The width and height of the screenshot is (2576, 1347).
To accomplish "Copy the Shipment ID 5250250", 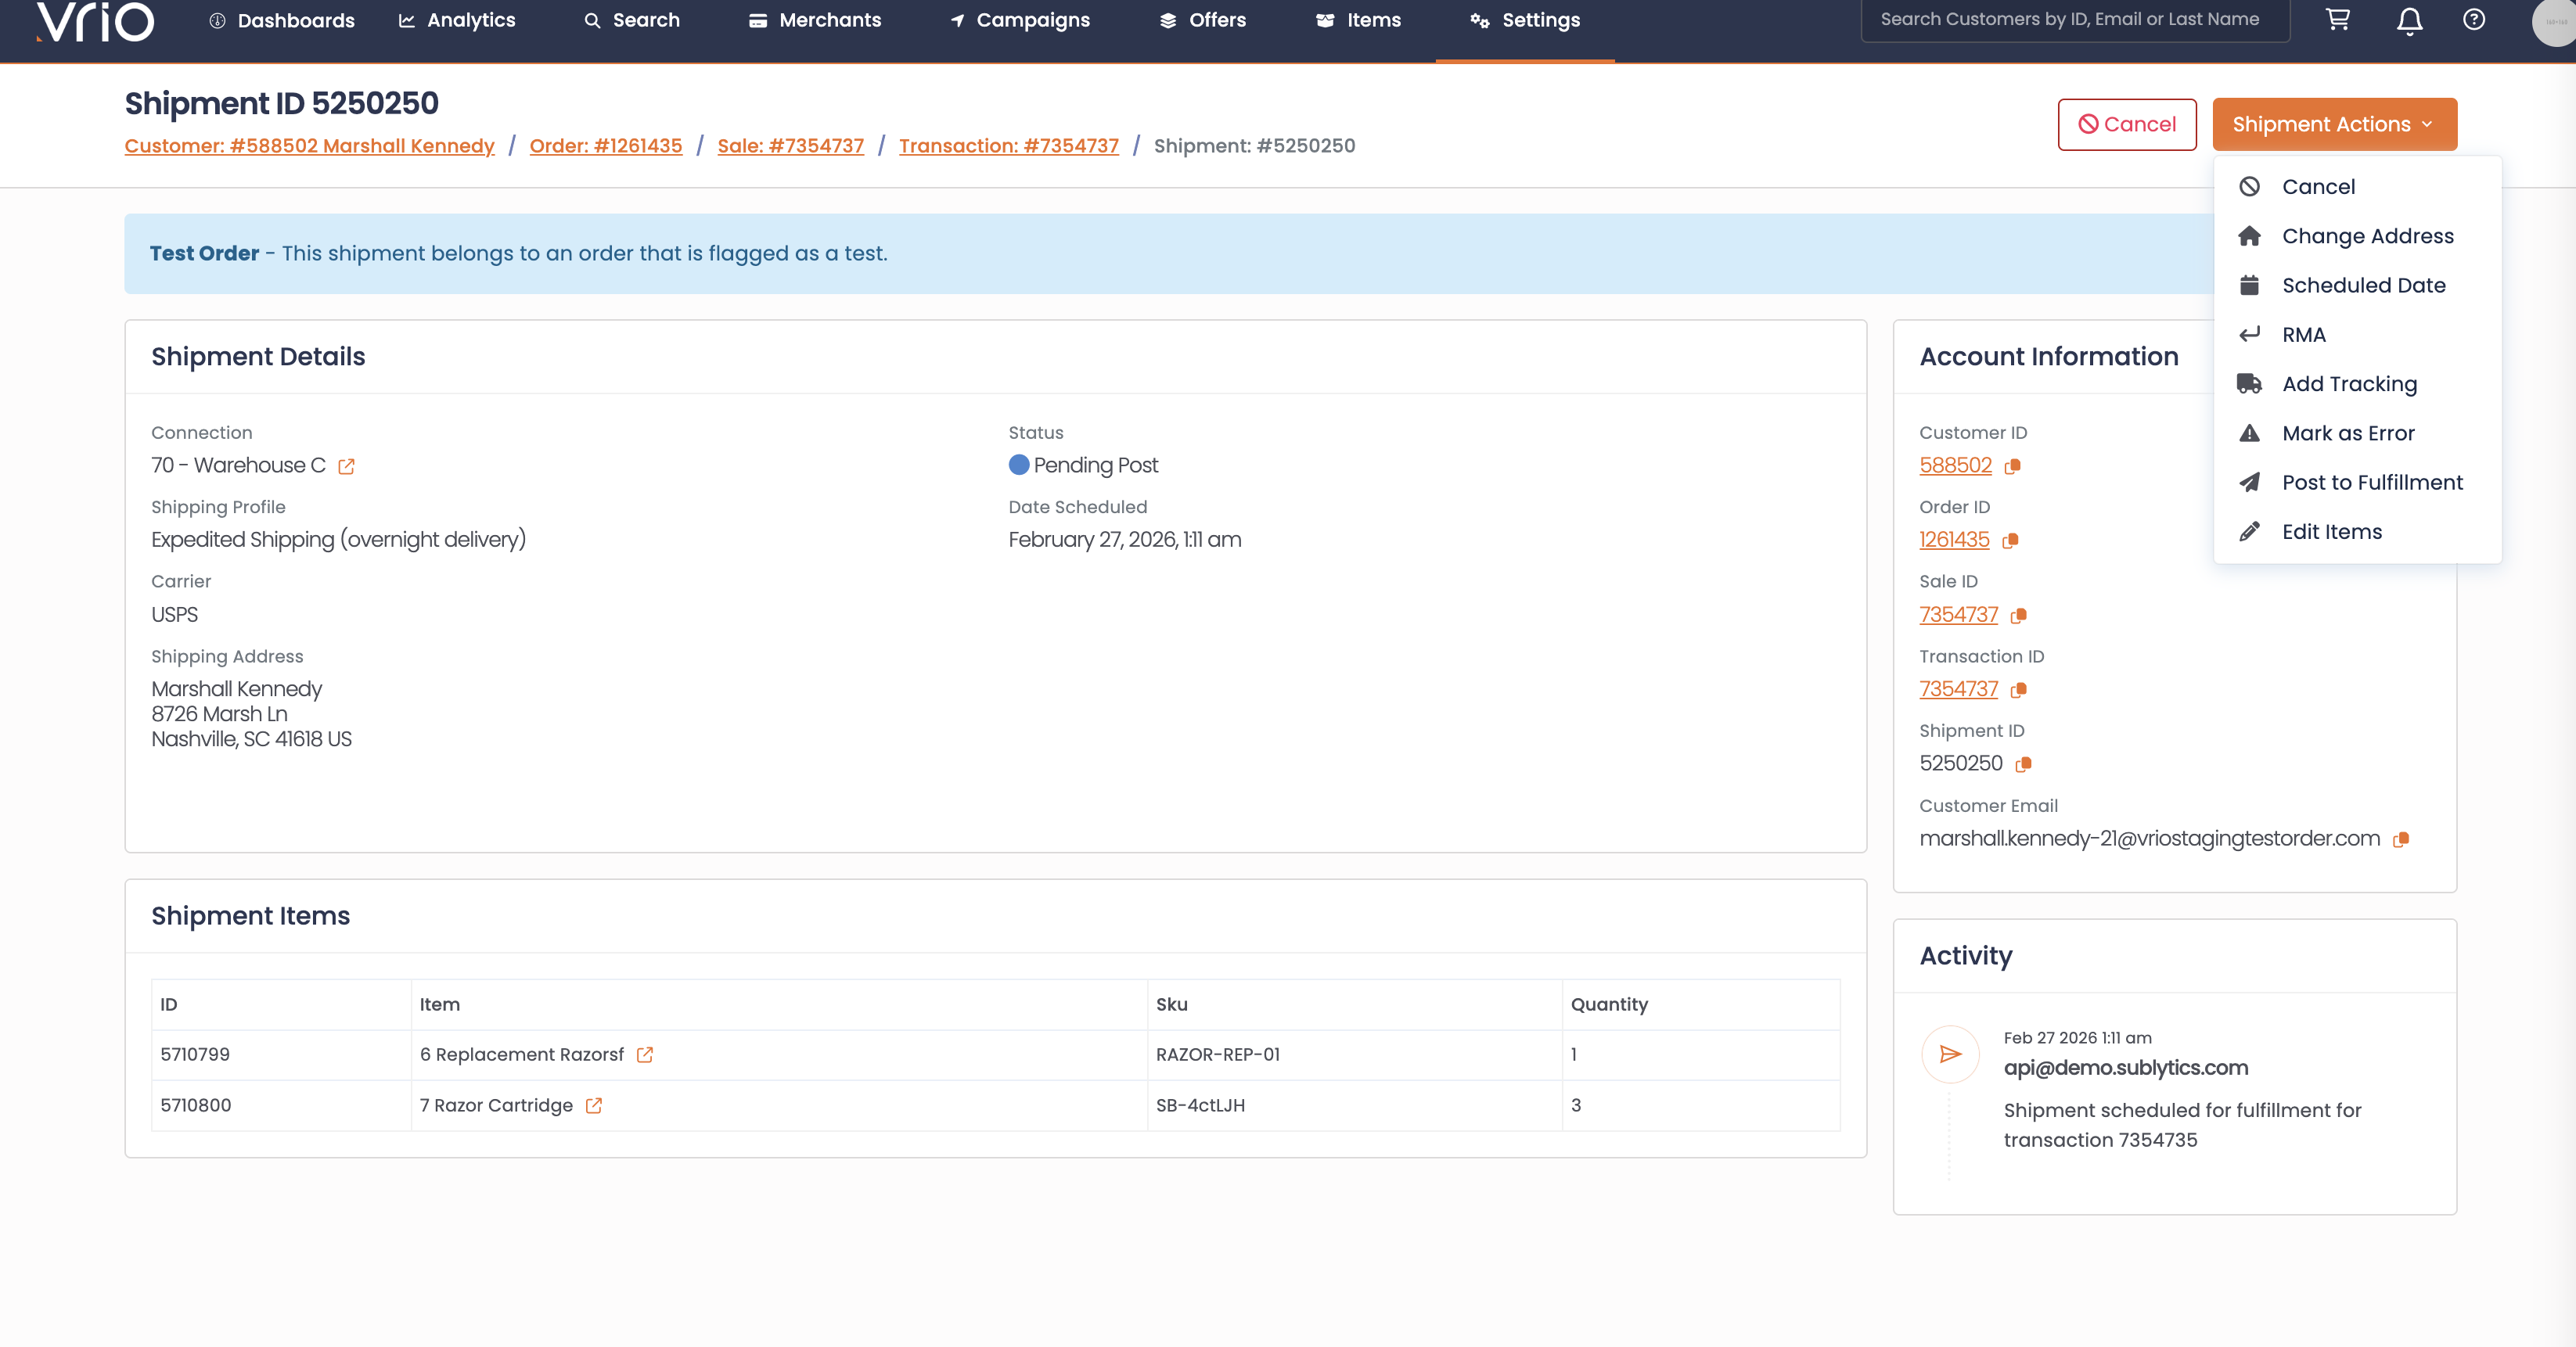I will tap(2023, 764).
